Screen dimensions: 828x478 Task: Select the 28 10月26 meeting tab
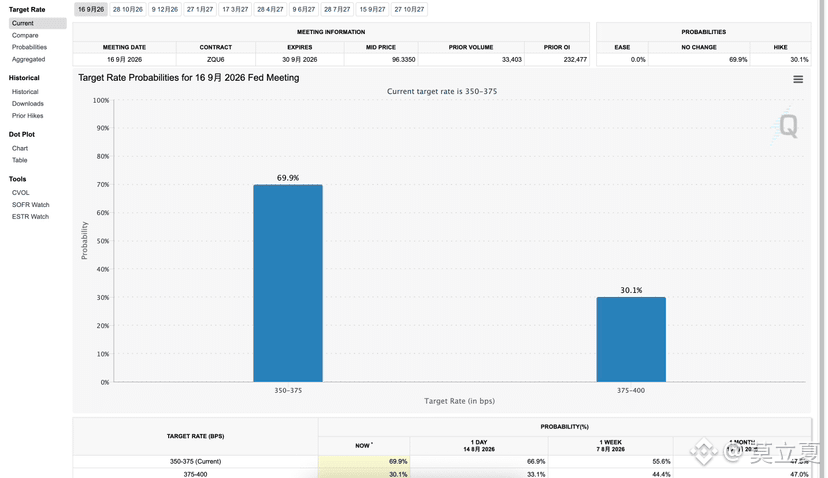pos(128,10)
